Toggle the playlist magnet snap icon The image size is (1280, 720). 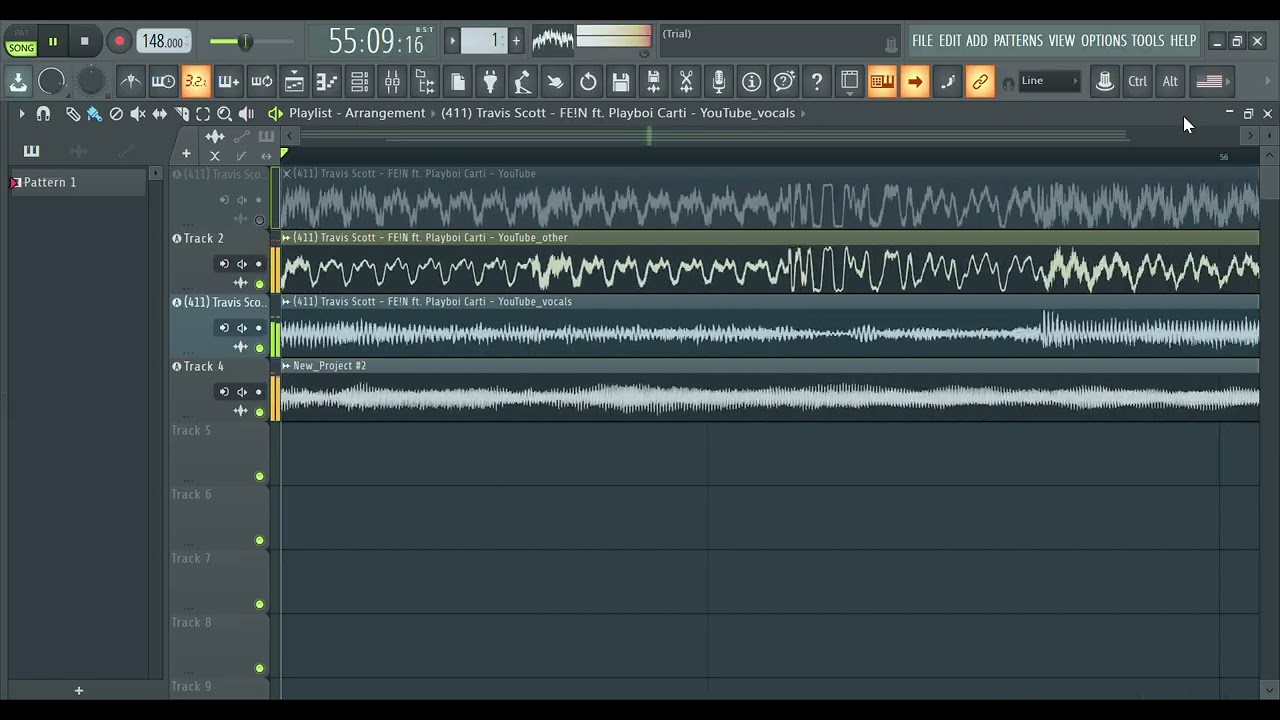point(43,114)
